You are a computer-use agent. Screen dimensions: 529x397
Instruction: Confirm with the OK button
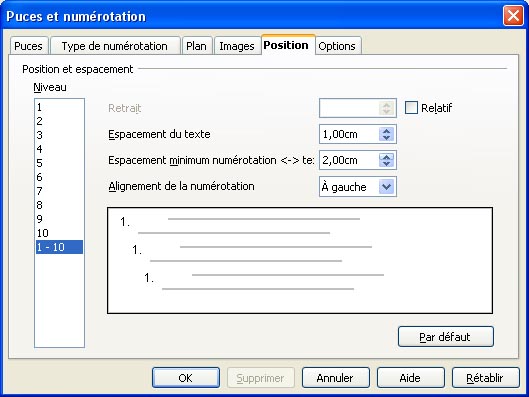pyautogui.click(x=186, y=378)
